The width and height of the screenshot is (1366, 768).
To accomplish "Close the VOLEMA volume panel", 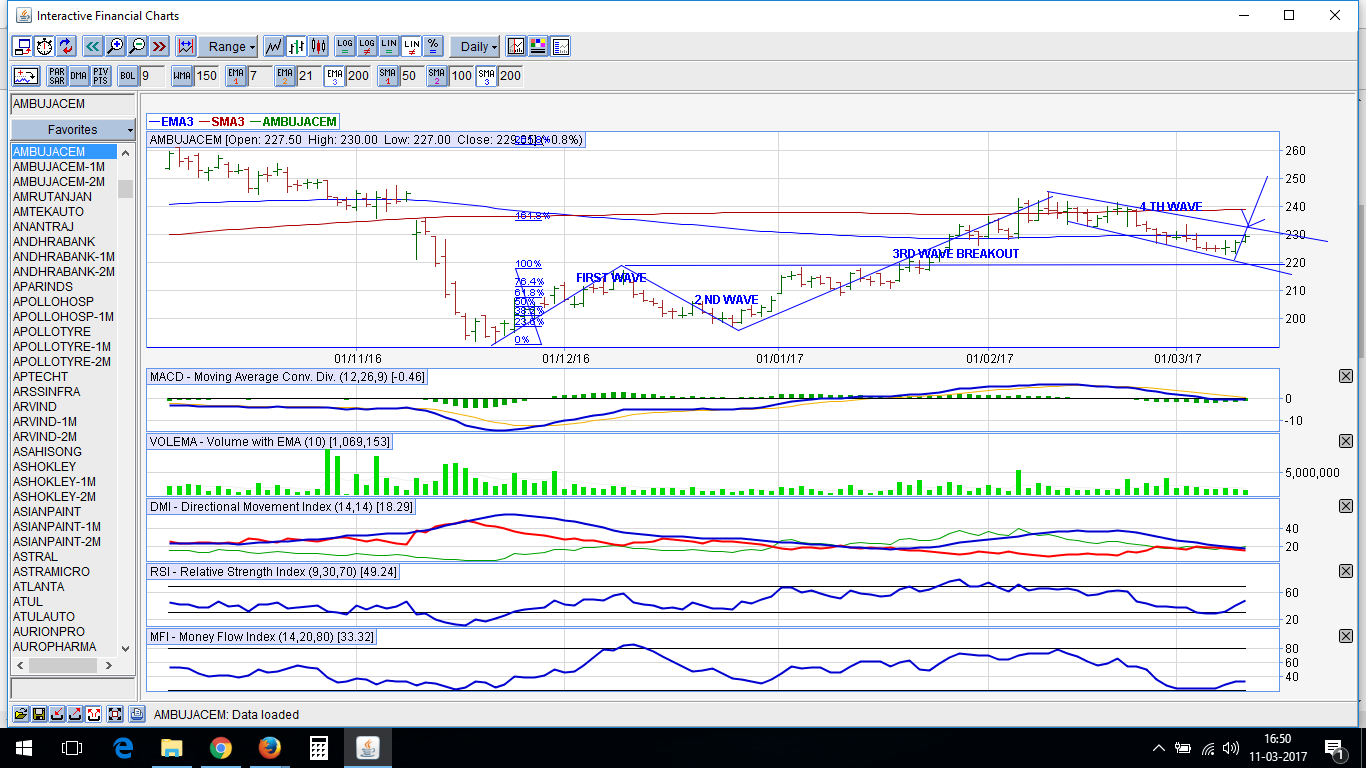I will 1345,441.
